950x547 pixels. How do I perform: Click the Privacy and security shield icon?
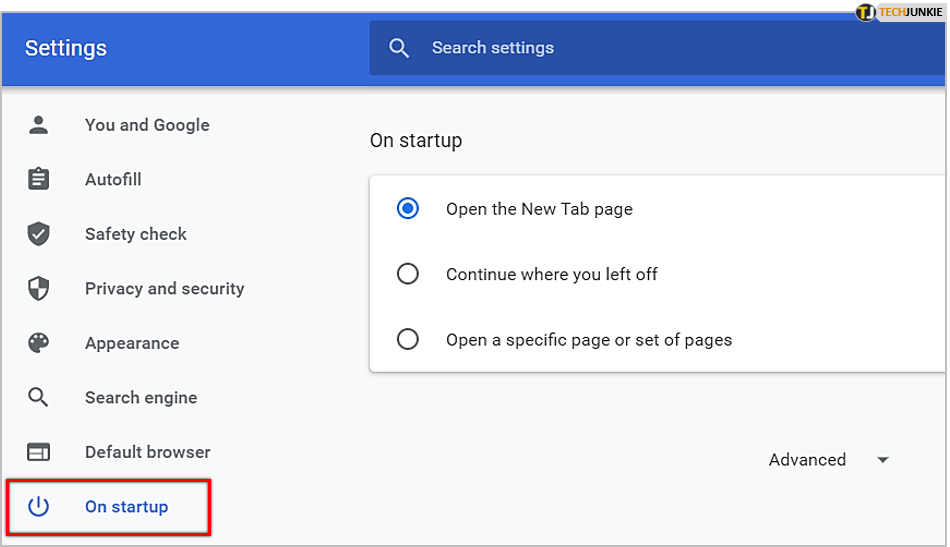38,288
